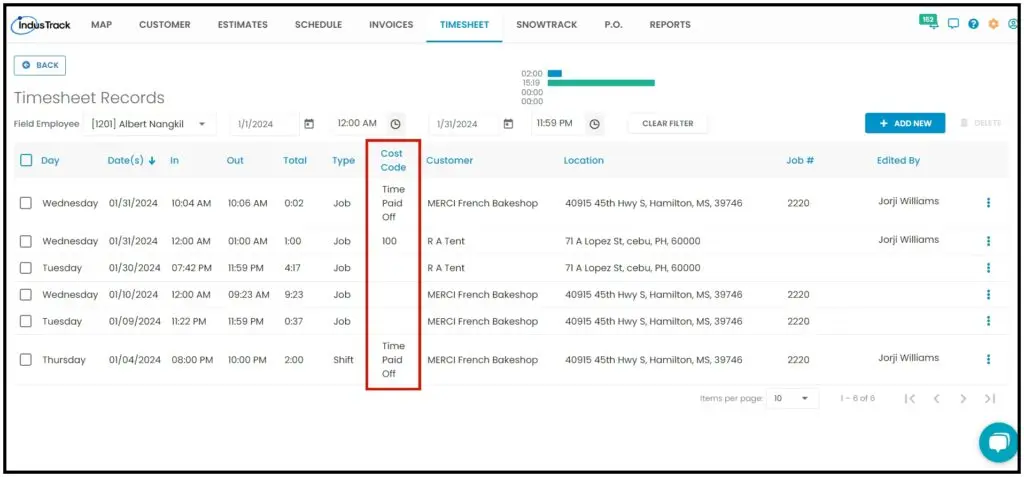Click the cost code value 100

[x=389, y=241]
